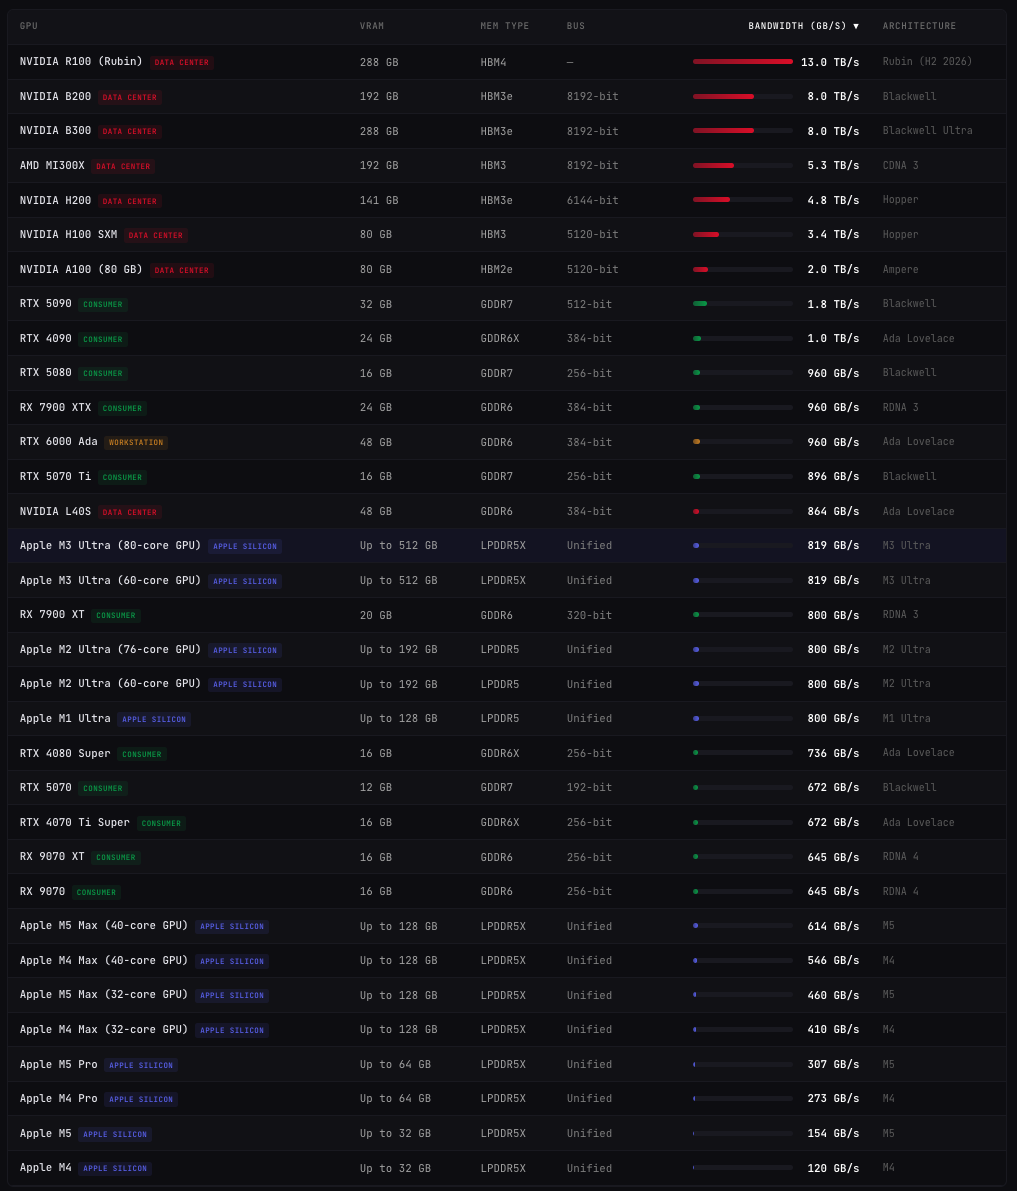
Task: Click the 20 GB VRAM cell
Action: coord(376,615)
